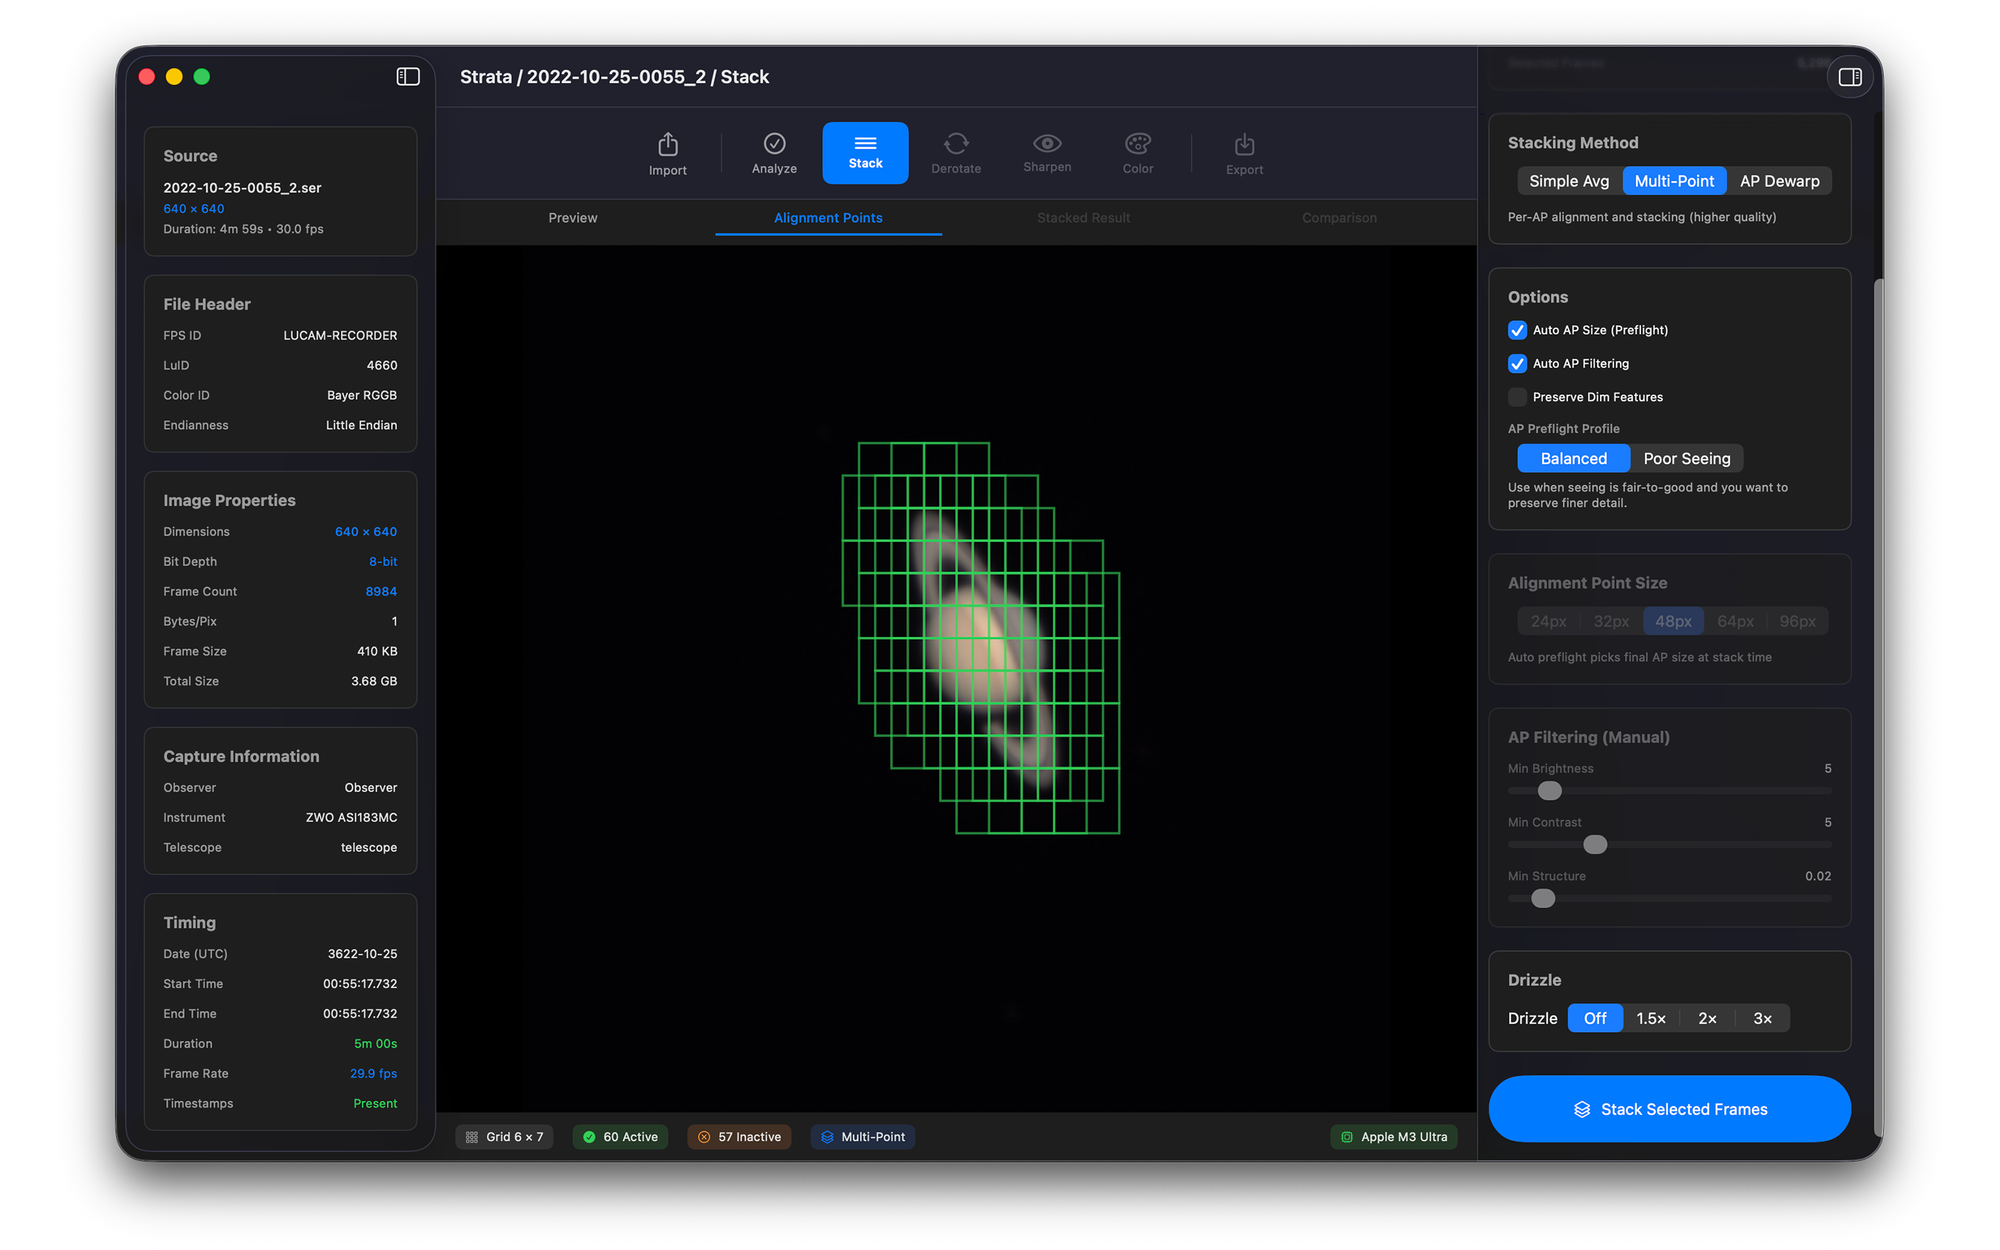The height and width of the screenshot is (1250, 2000).
Task: Enable Preserve Dim Features checkbox
Action: point(1517,397)
